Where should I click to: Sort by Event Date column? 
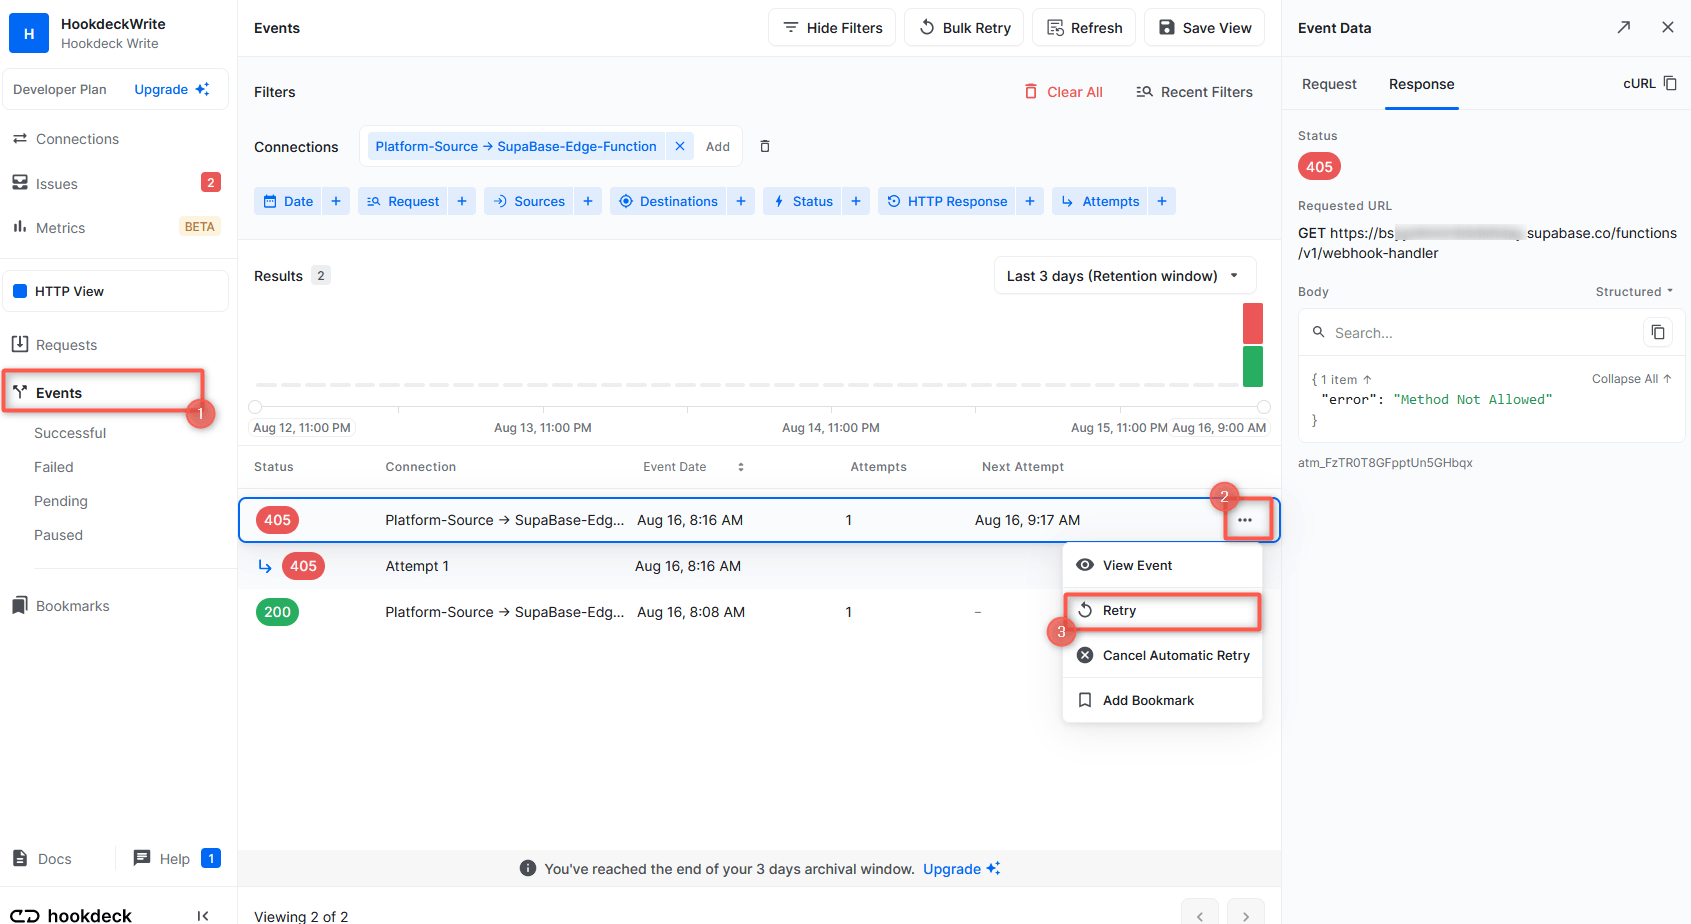740,467
